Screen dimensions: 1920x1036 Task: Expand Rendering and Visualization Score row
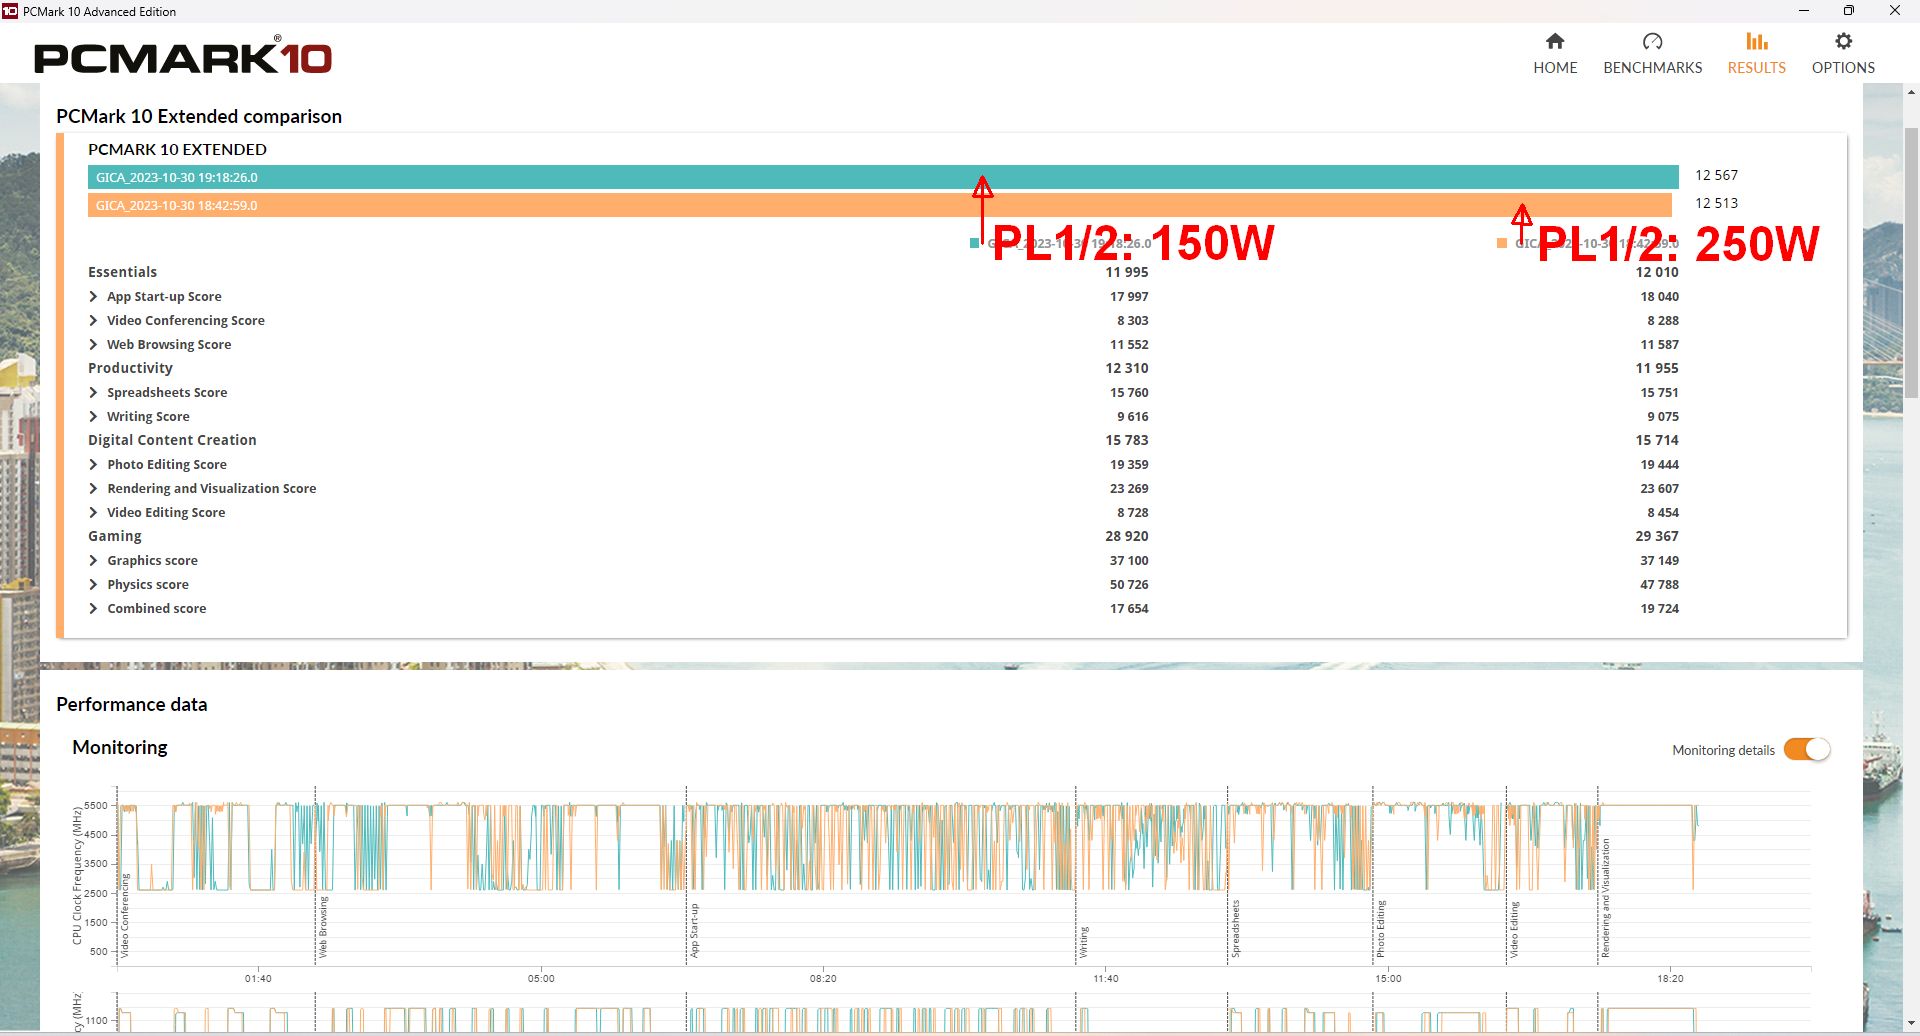(93, 488)
